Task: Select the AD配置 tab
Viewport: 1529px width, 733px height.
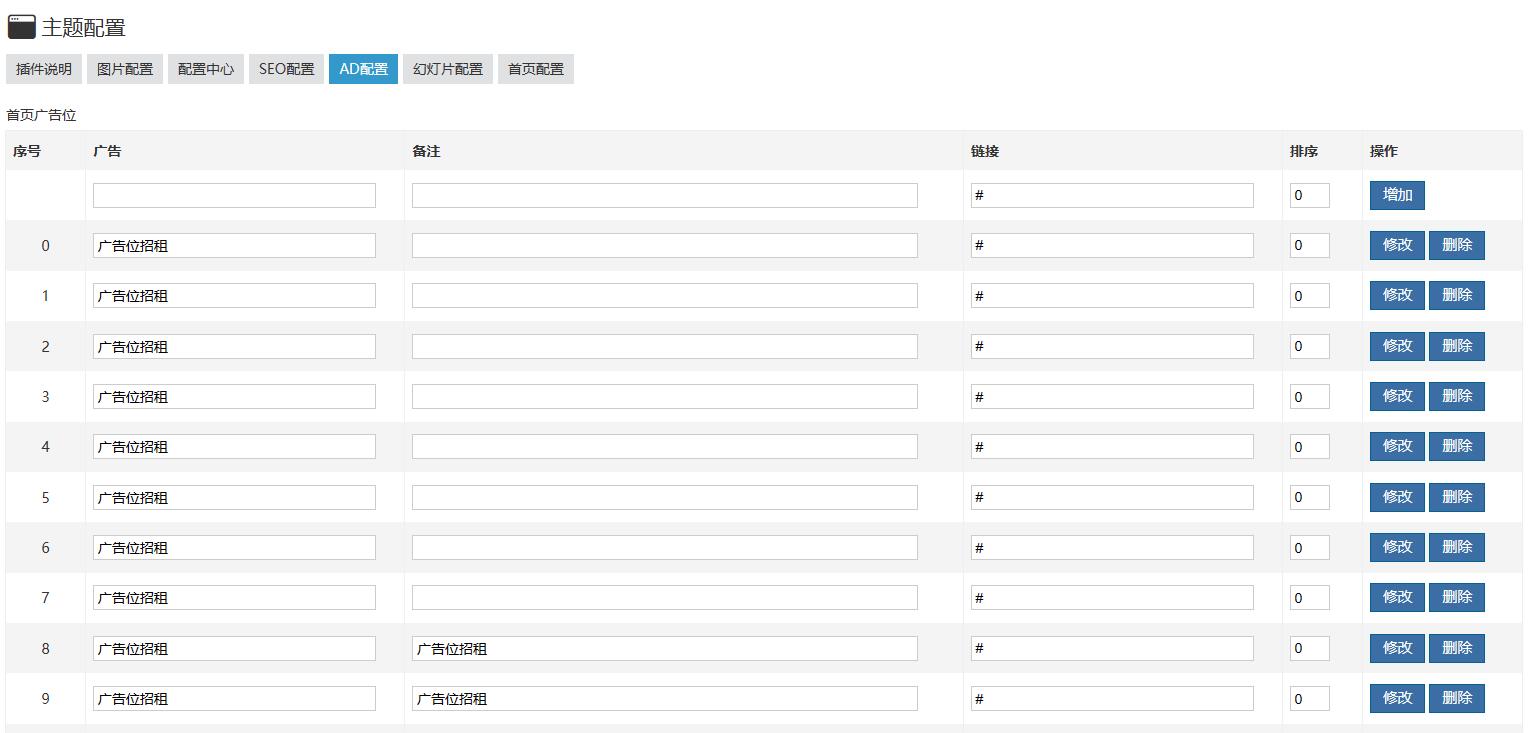Action: (363, 69)
